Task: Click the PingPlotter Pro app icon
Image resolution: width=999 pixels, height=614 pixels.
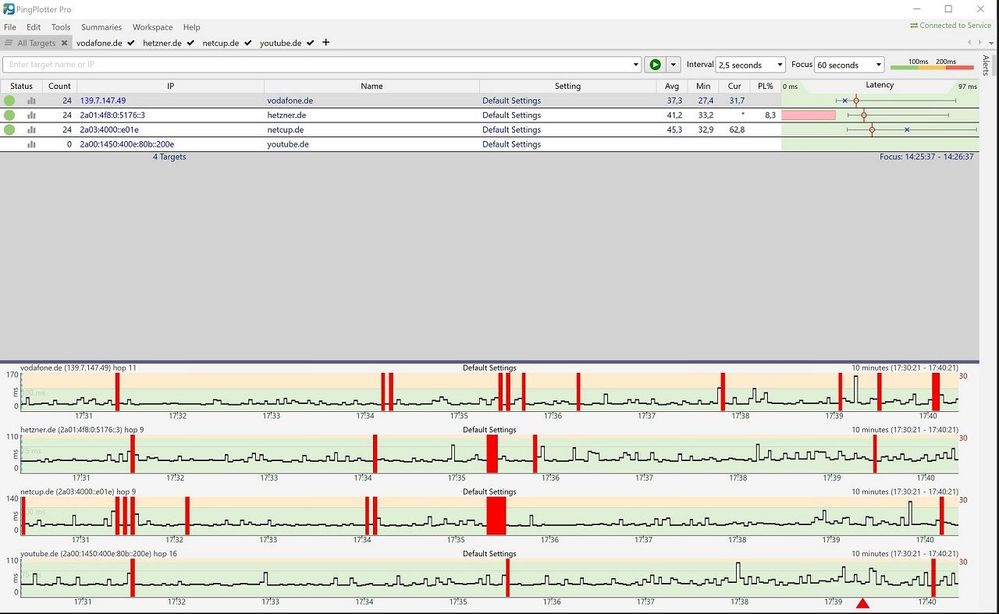Action: click(x=8, y=9)
